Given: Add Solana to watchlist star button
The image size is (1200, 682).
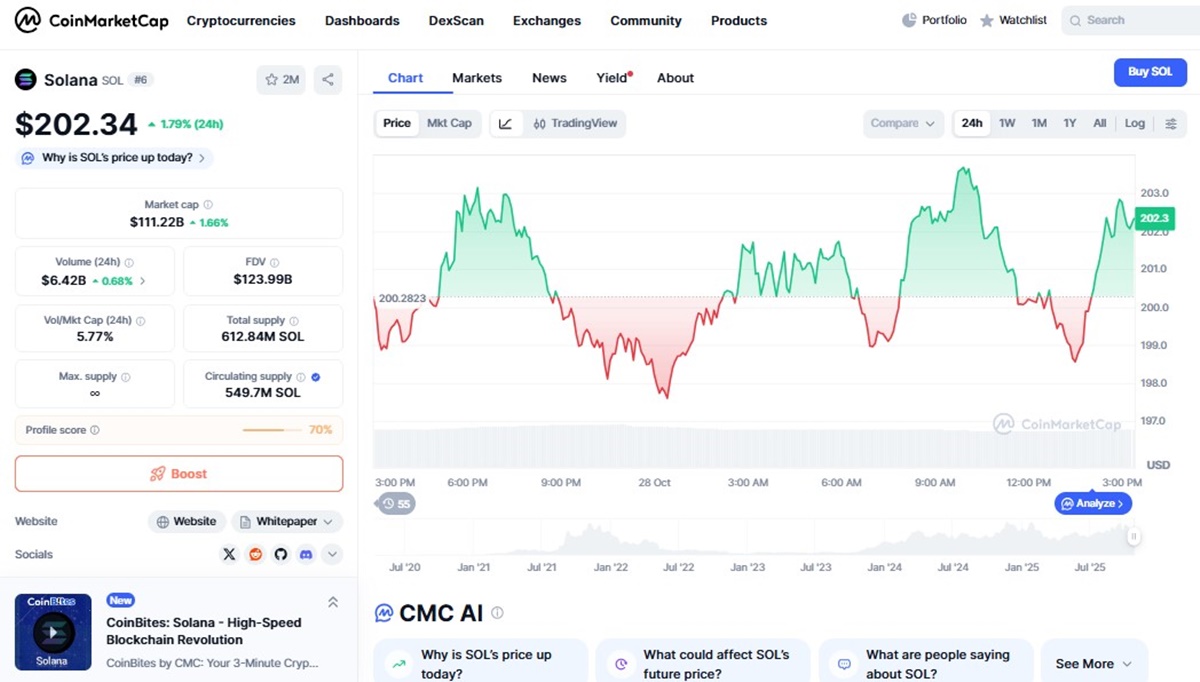Looking at the screenshot, I should [281, 80].
